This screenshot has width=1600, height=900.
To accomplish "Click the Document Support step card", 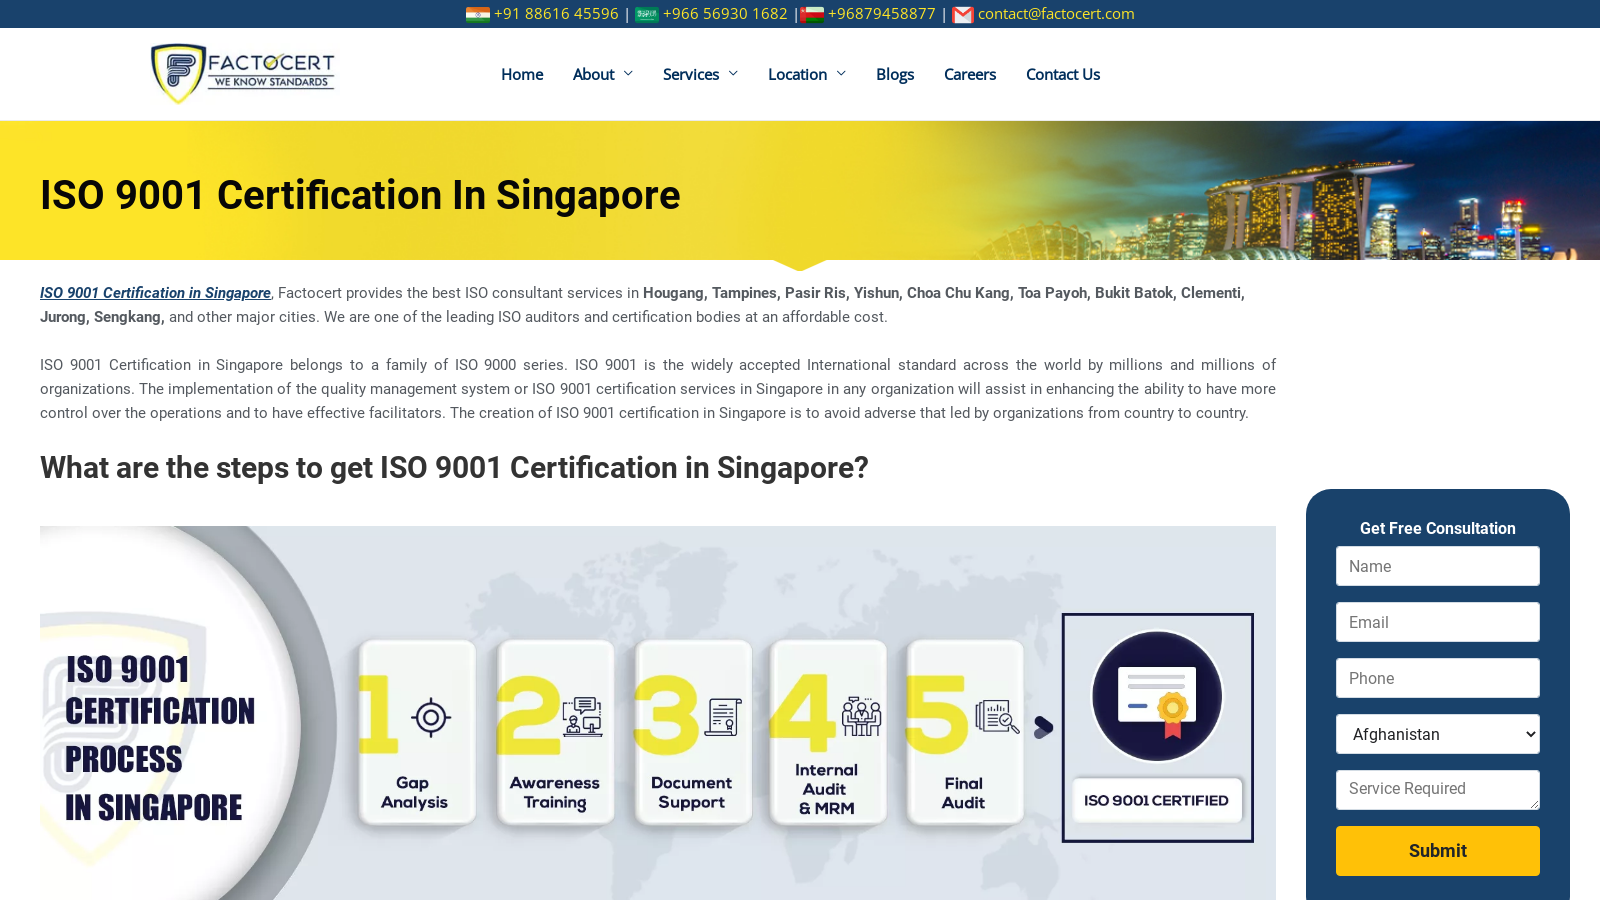I will [x=692, y=733].
